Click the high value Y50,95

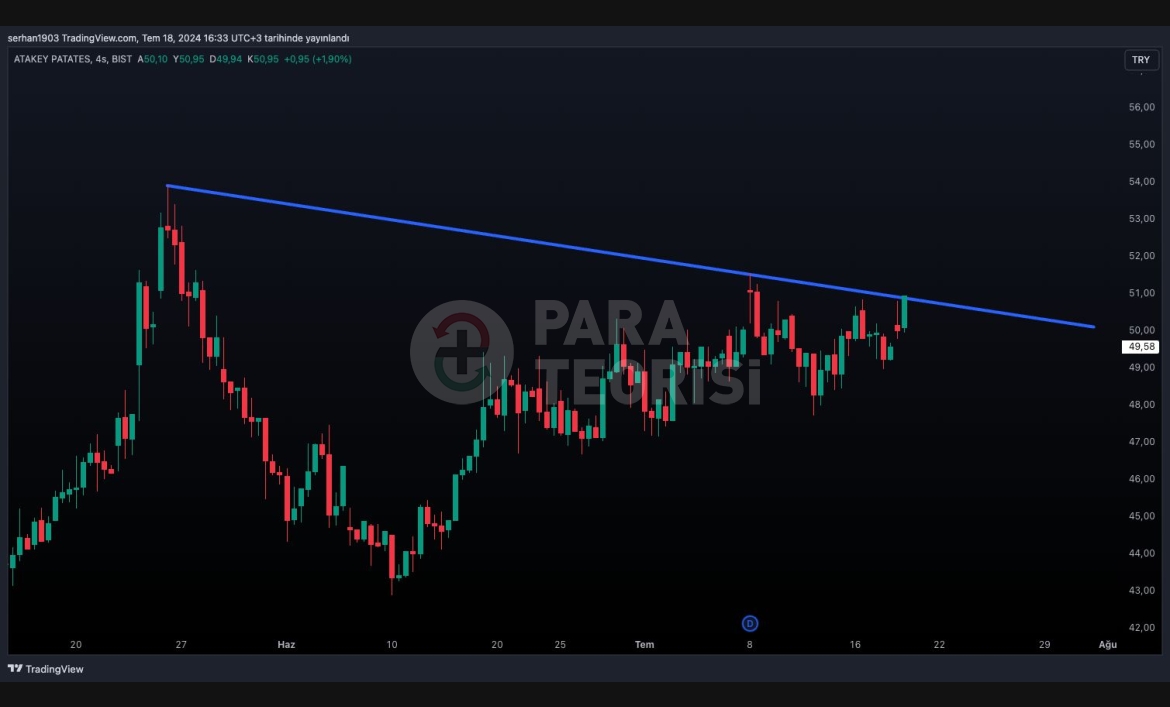coord(188,59)
